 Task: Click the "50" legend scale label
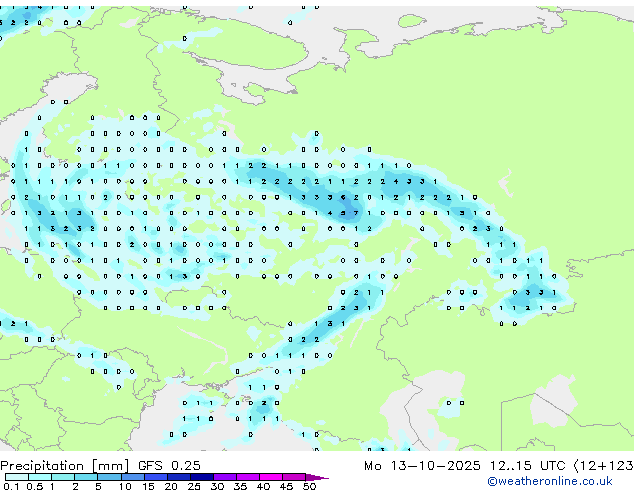tap(309, 486)
